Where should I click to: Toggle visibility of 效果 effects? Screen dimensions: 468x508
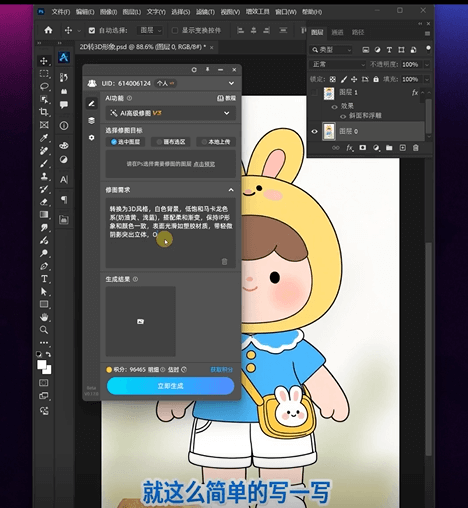(334, 107)
